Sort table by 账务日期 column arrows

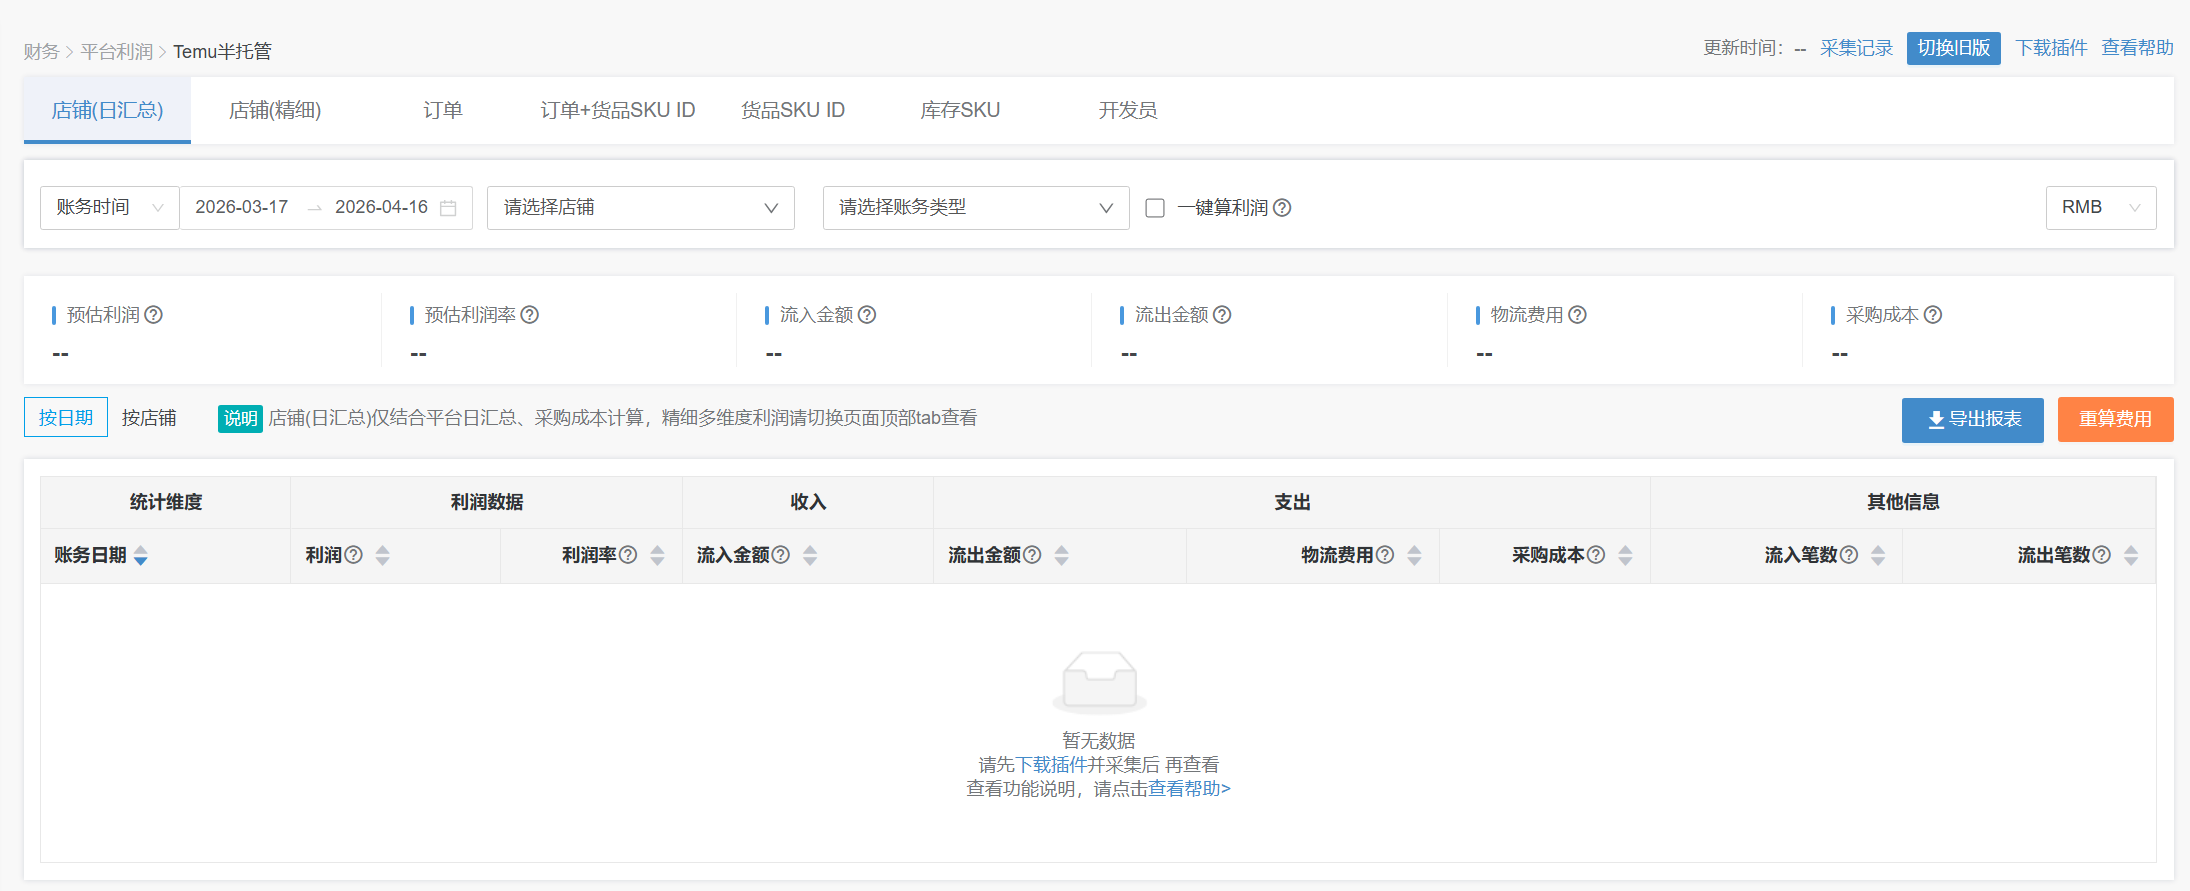(141, 556)
